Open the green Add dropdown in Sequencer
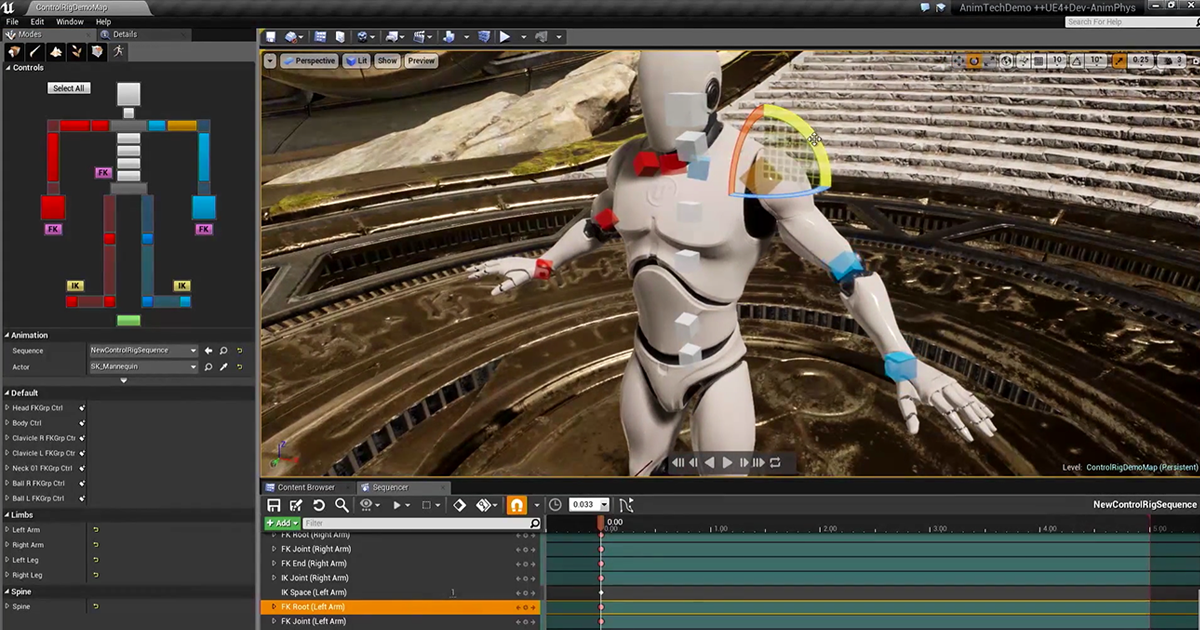This screenshot has height=630, width=1200. click(x=281, y=523)
